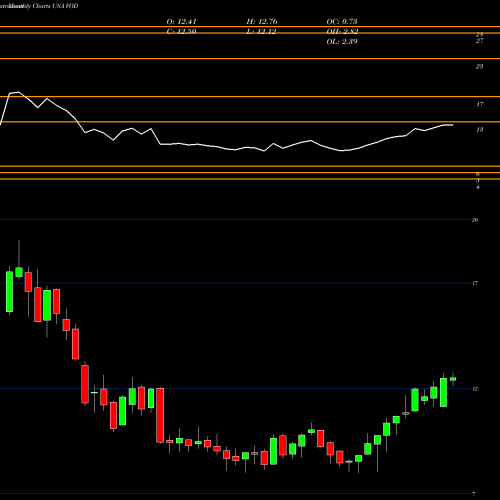The height and width of the screenshot is (500, 500).
Task: Click the close price value C: 12.50
Action: [x=181, y=32]
